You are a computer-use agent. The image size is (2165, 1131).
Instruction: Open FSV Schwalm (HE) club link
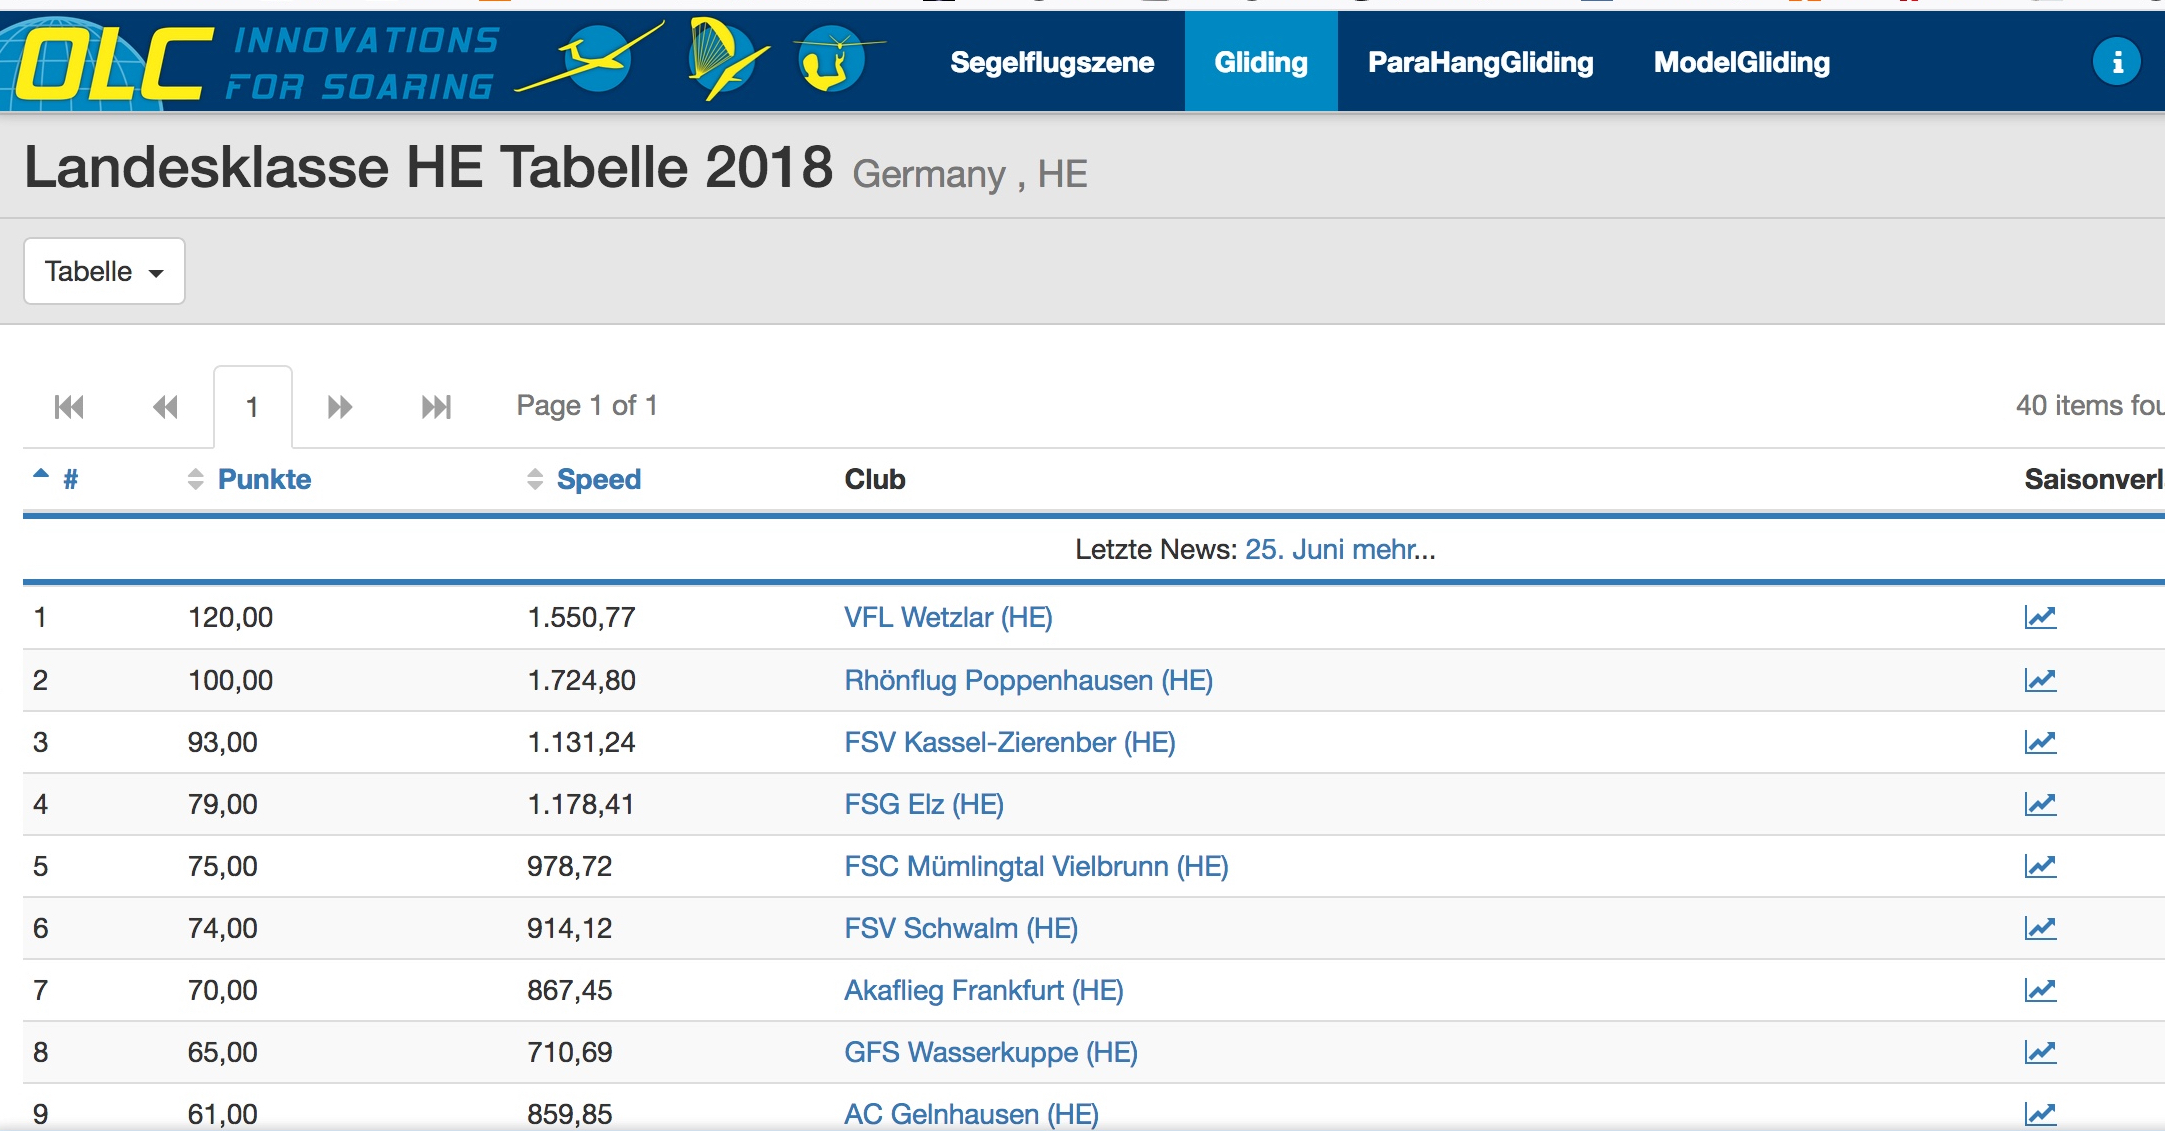pyautogui.click(x=961, y=928)
